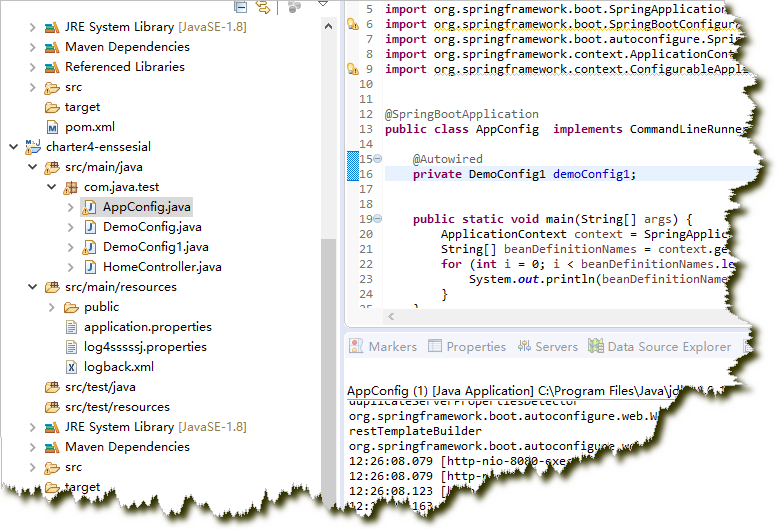Image resolution: width=778 pixels, height=529 pixels.
Task: Click 'restTemplateBuilder' in the console output
Action: click(415, 431)
